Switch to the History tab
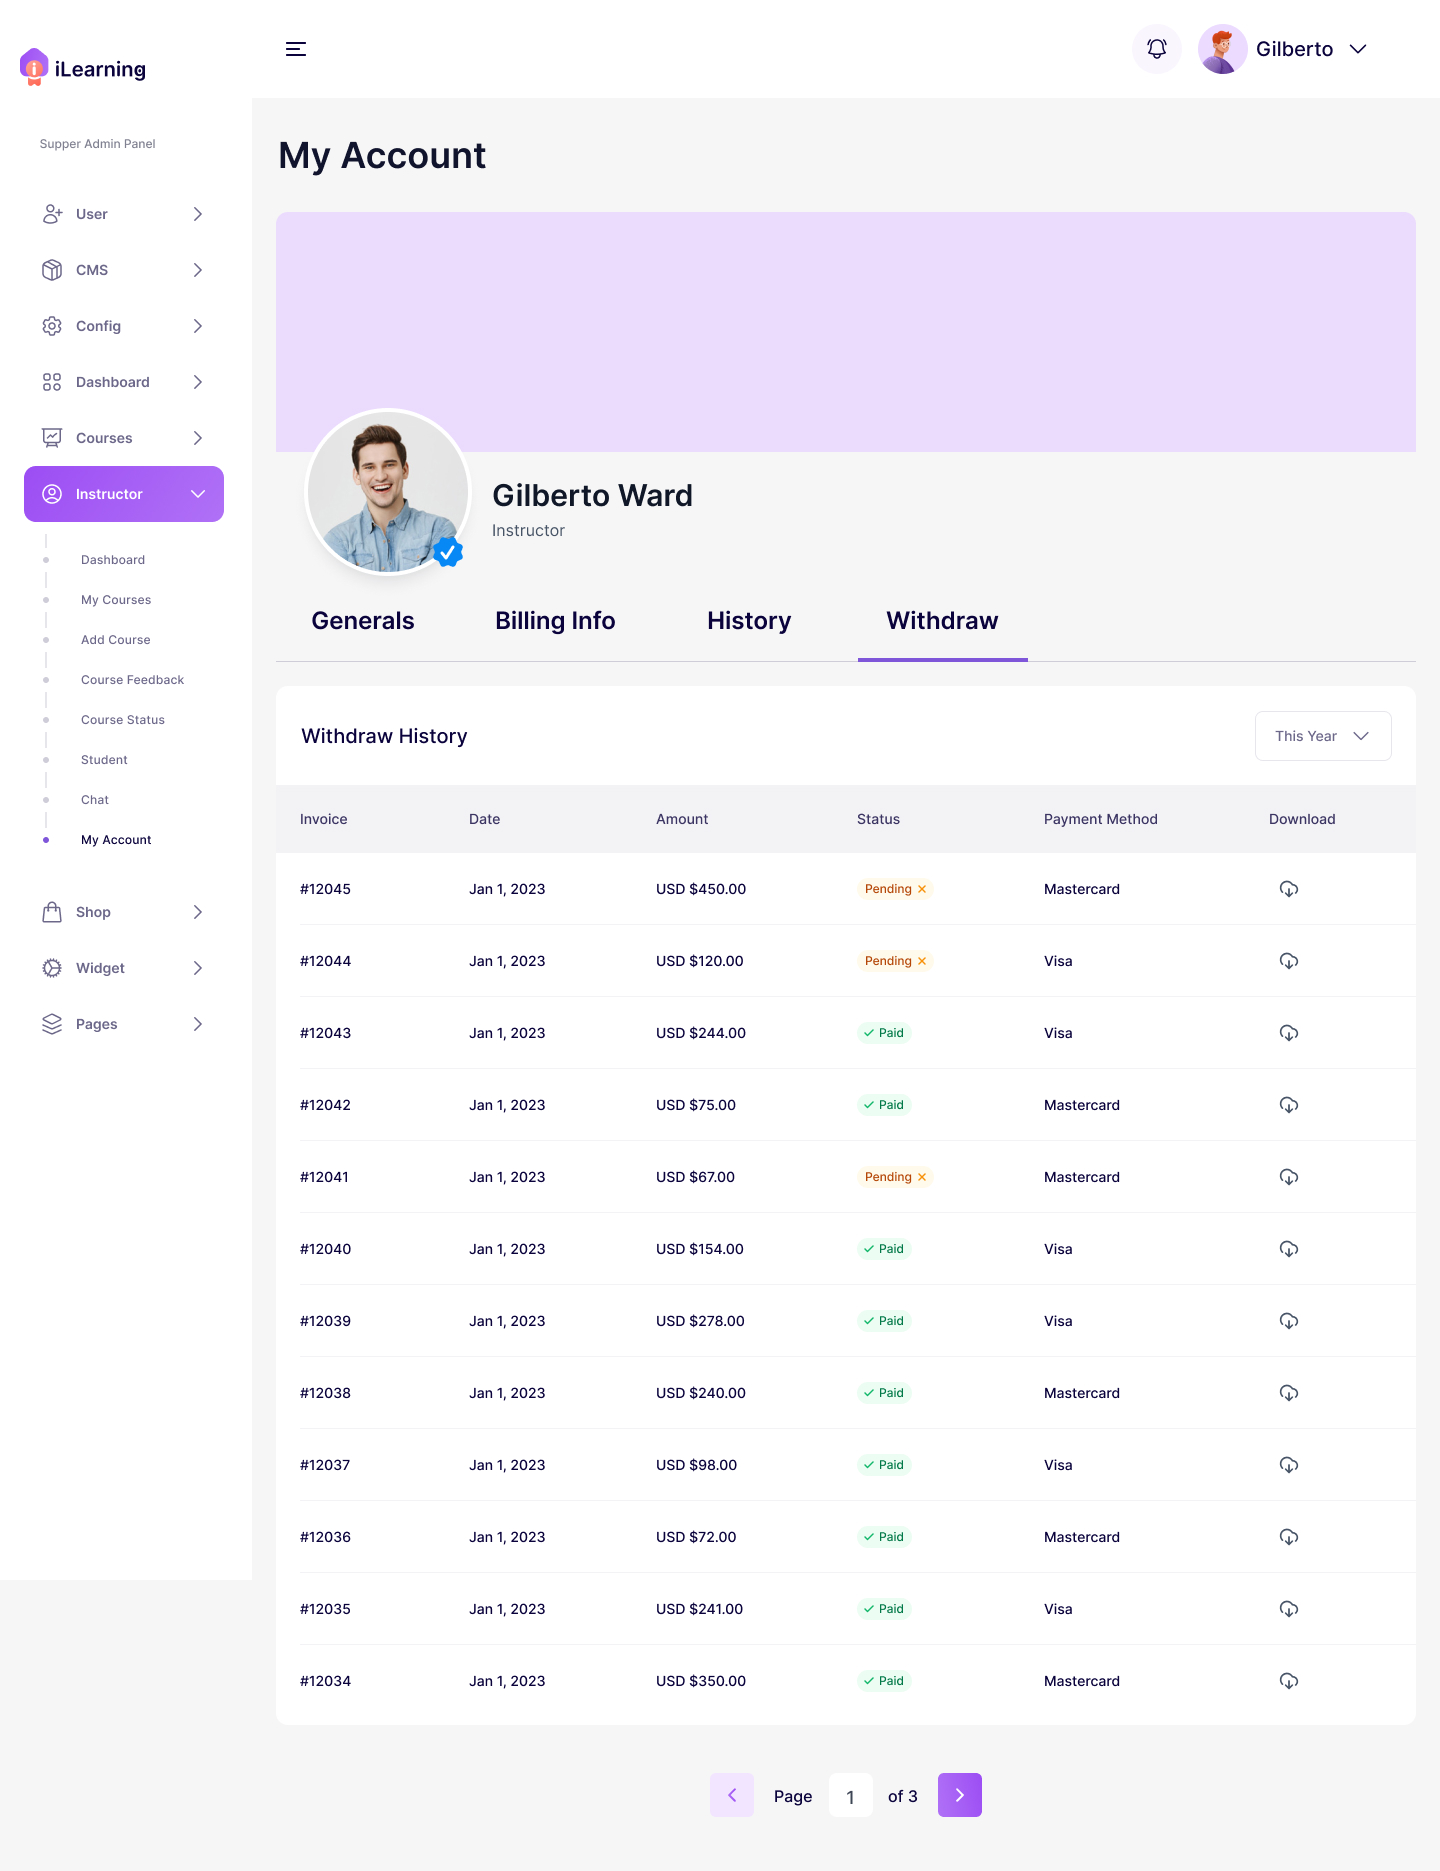 pyautogui.click(x=749, y=621)
